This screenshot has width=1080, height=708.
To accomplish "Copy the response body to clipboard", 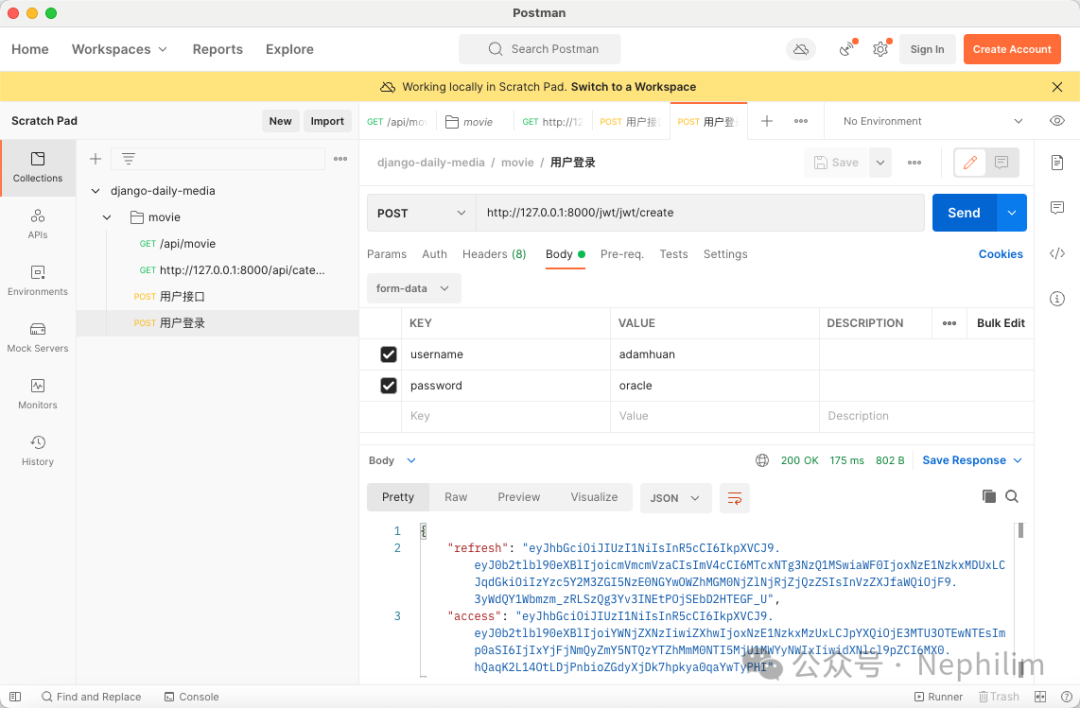I will pos(988,497).
